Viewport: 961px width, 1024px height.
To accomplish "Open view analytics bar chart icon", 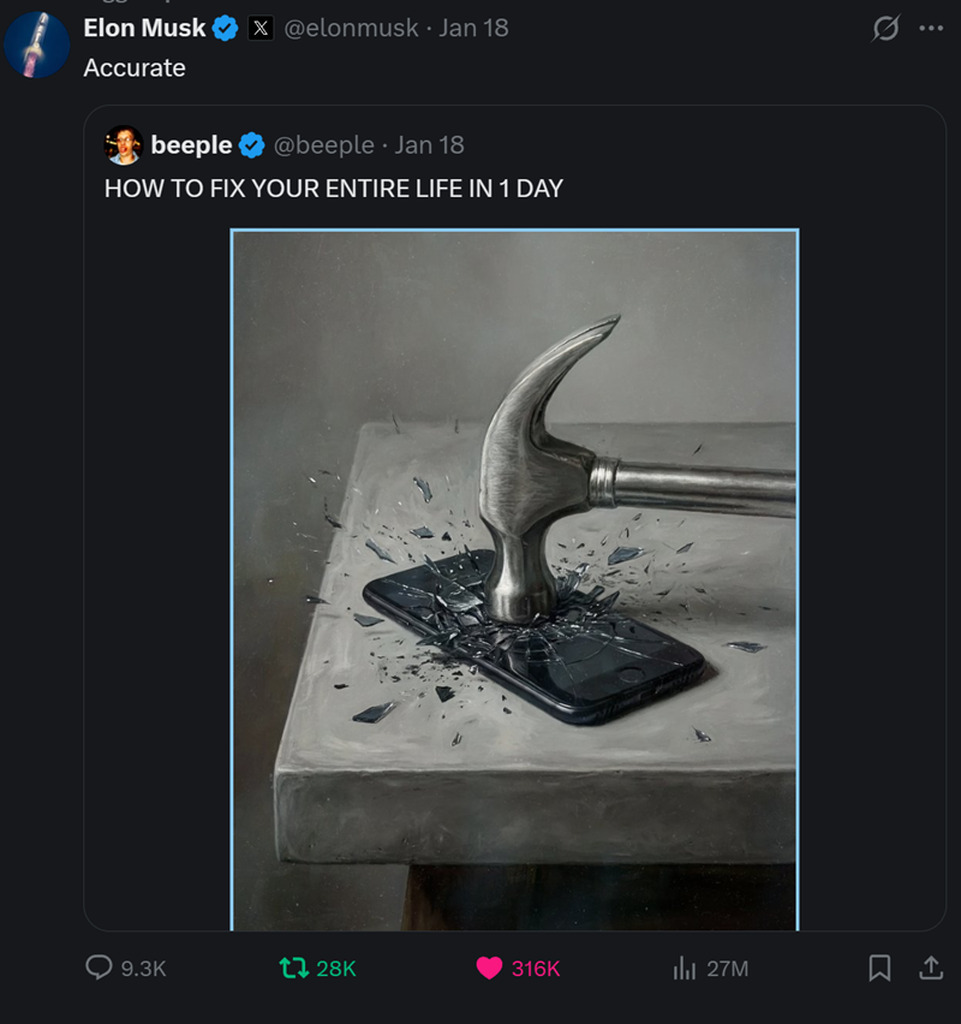I will point(684,967).
